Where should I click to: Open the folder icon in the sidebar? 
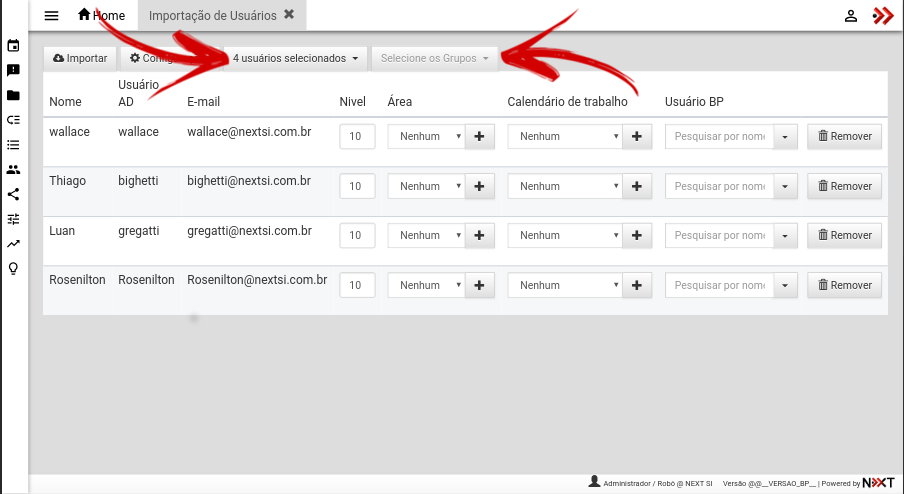[x=13, y=96]
